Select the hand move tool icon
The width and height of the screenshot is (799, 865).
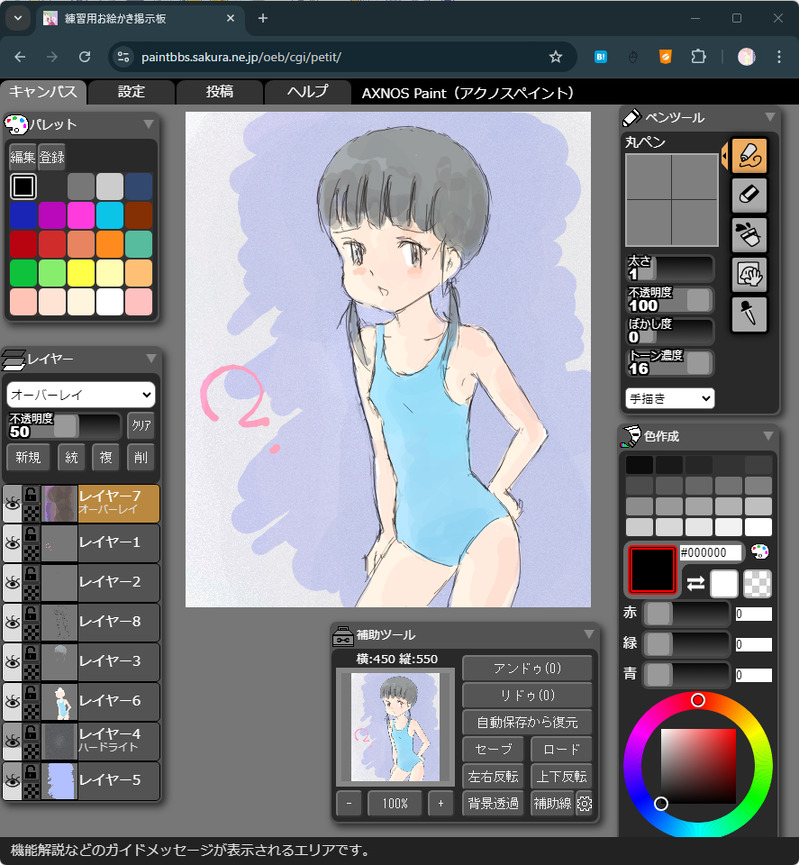point(749,275)
